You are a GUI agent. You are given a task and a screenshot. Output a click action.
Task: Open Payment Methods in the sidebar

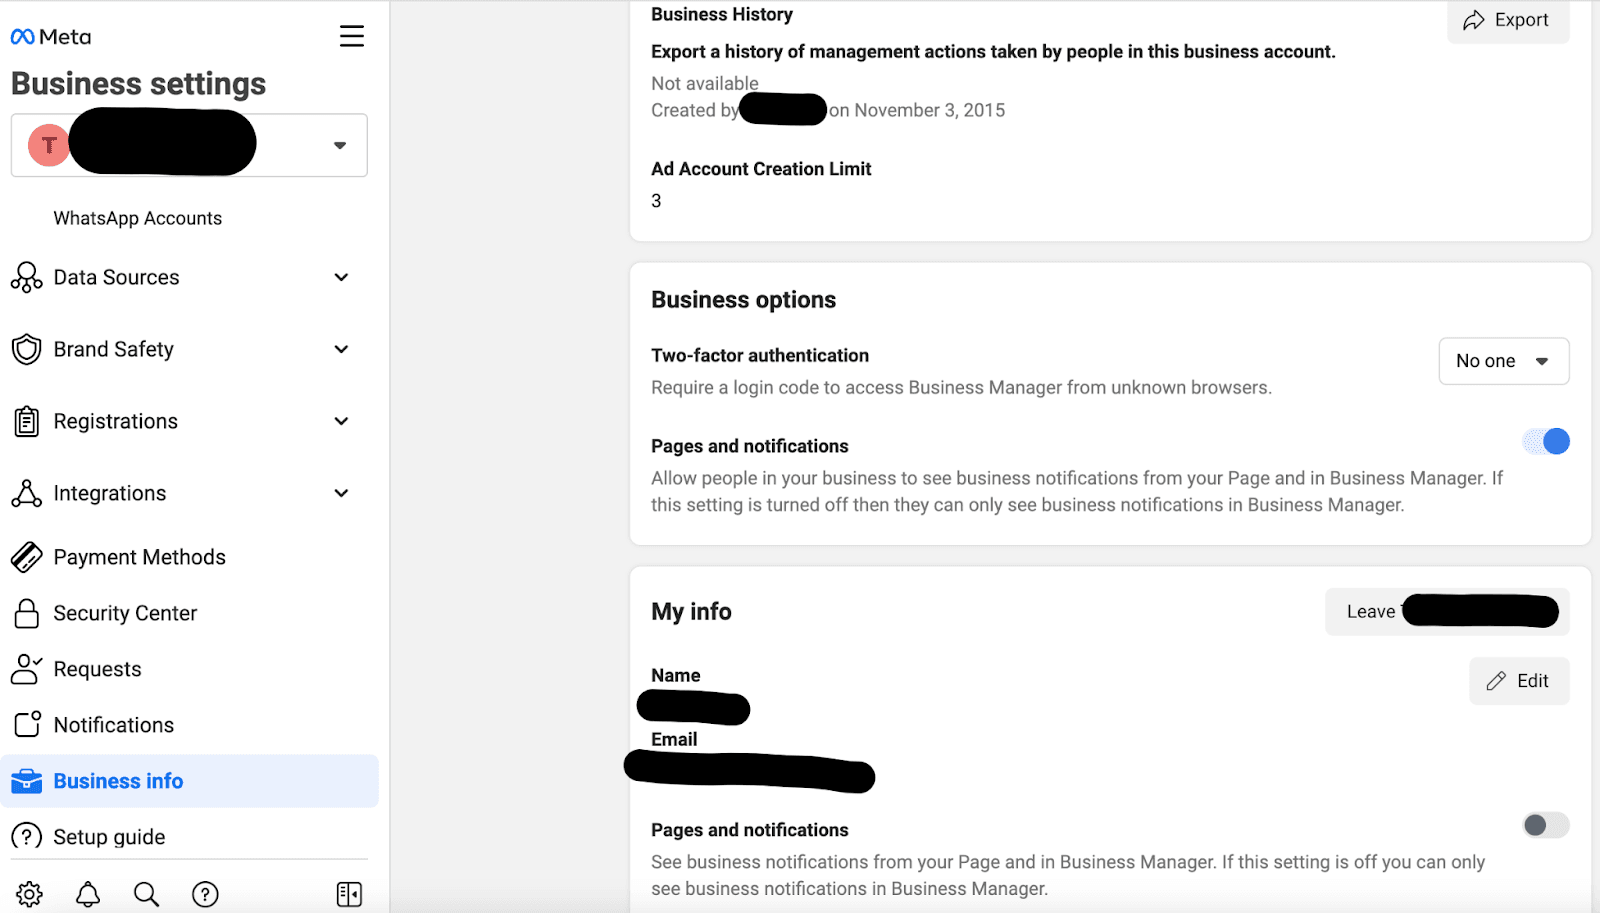(139, 557)
